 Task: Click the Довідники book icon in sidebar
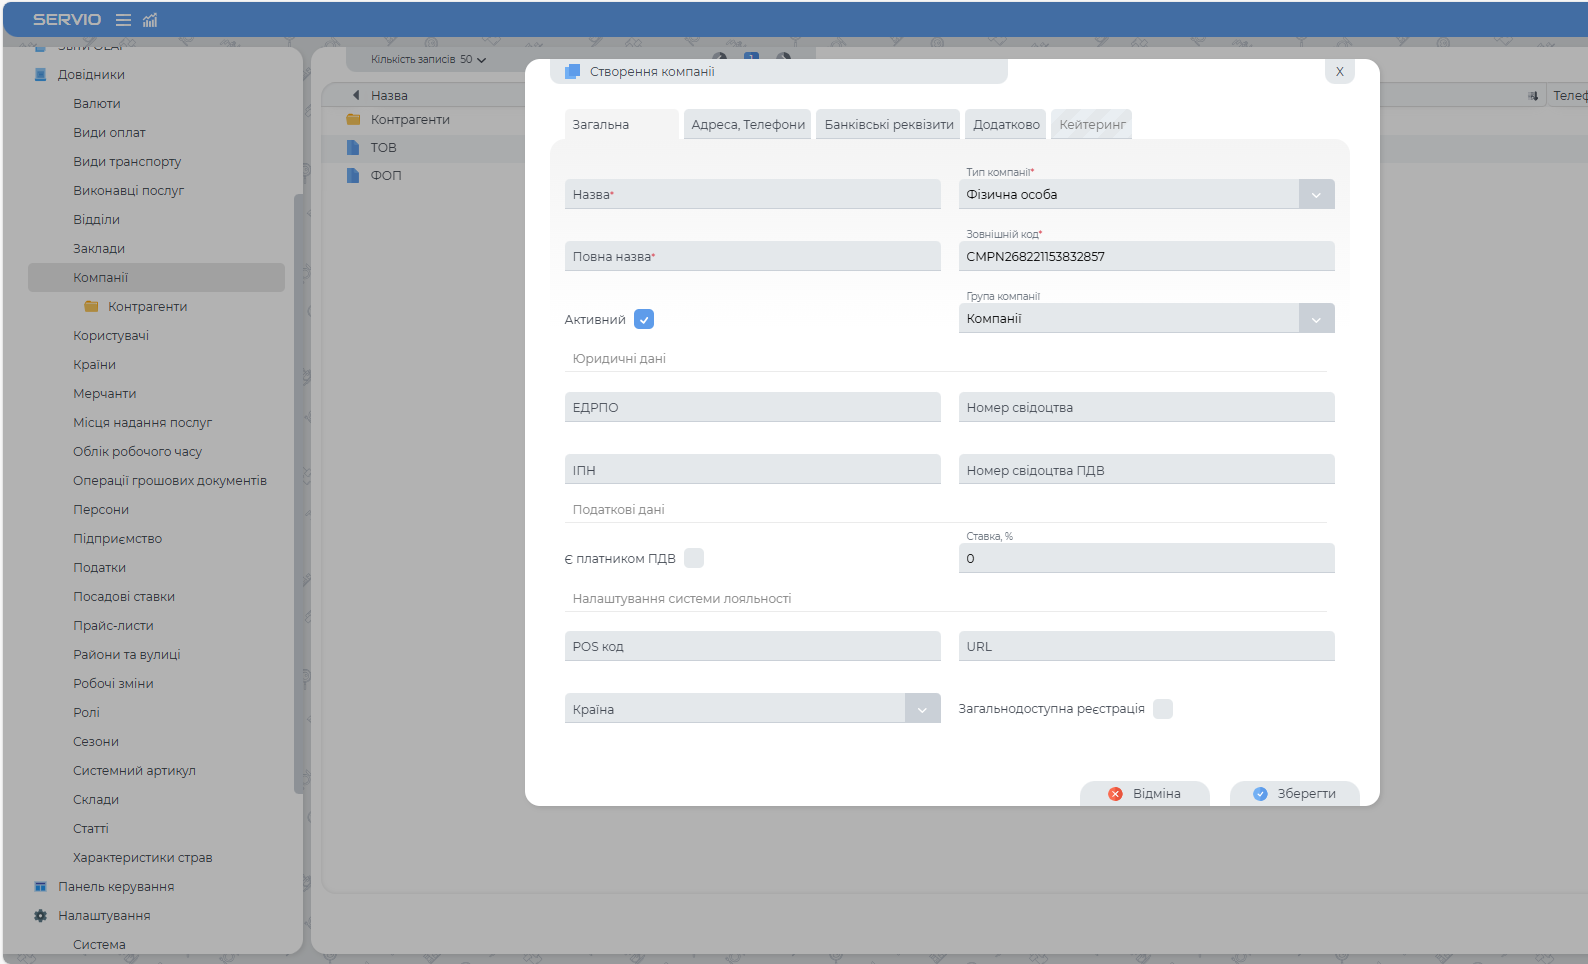click(41, 75)
